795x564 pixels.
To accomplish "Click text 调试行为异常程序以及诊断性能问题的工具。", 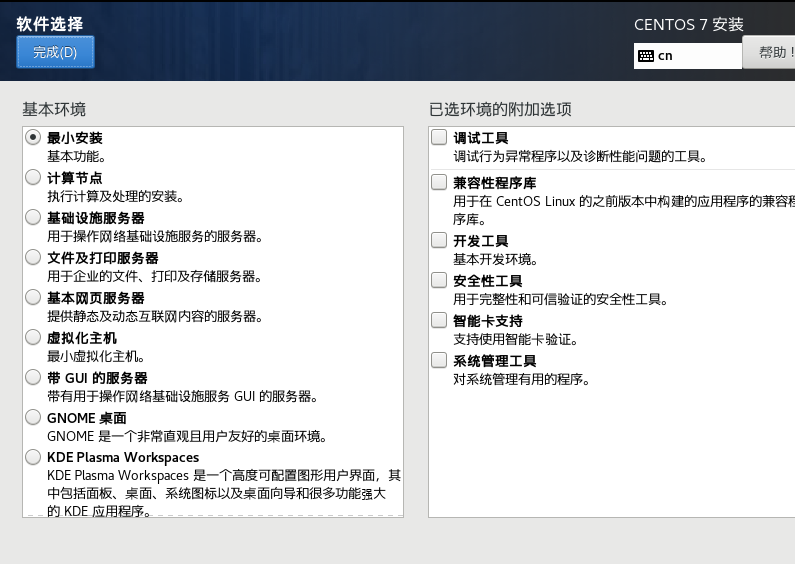I will [581, 156].
